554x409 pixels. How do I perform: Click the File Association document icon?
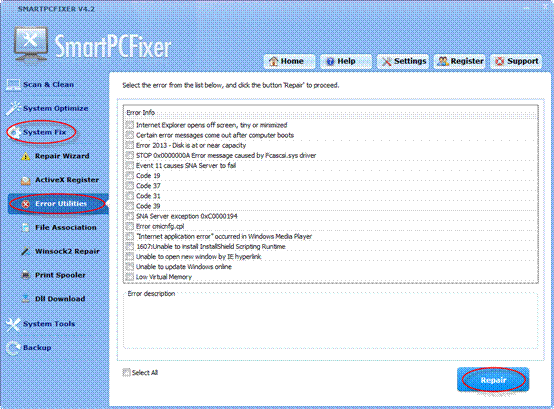click(25, 227)
